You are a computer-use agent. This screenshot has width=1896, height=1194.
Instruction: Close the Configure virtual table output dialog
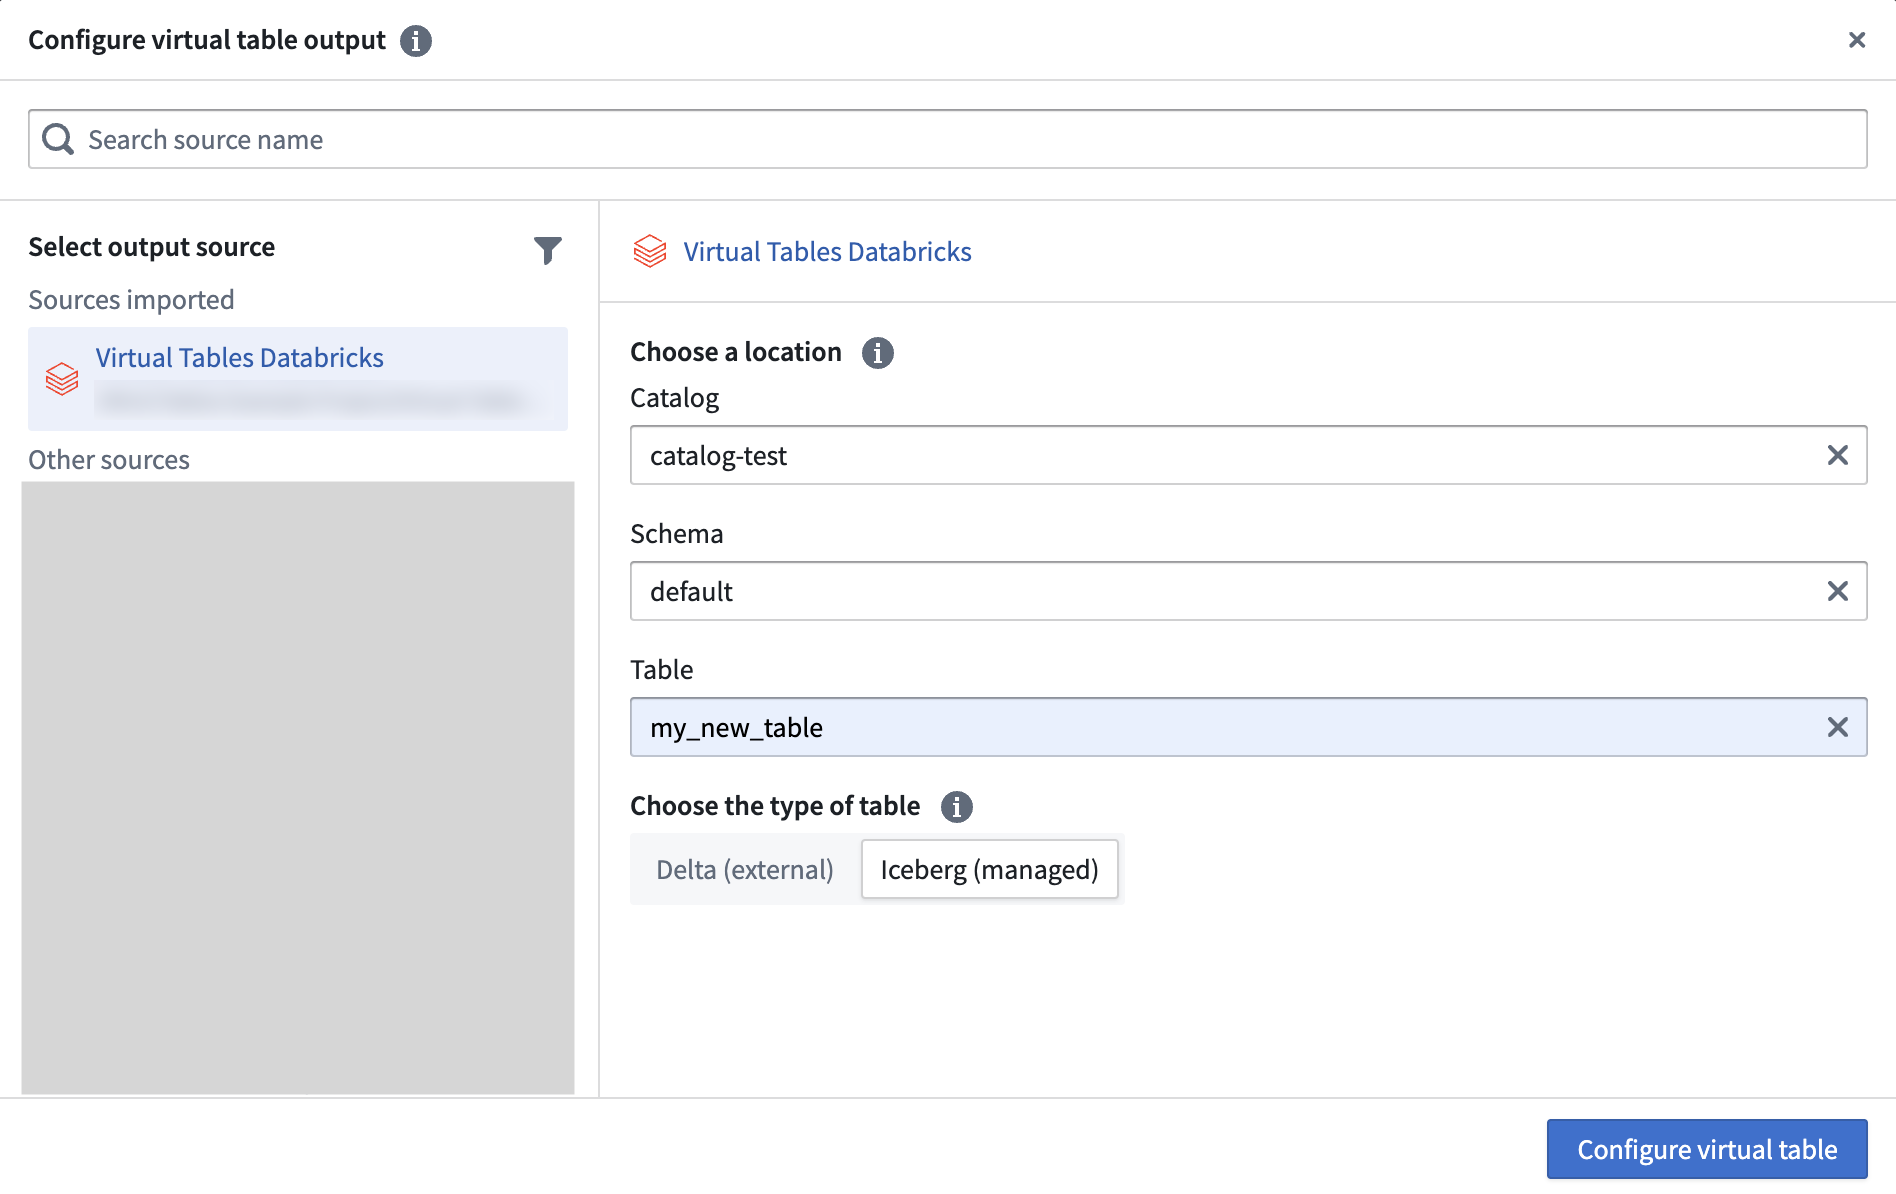(1857, 40)
